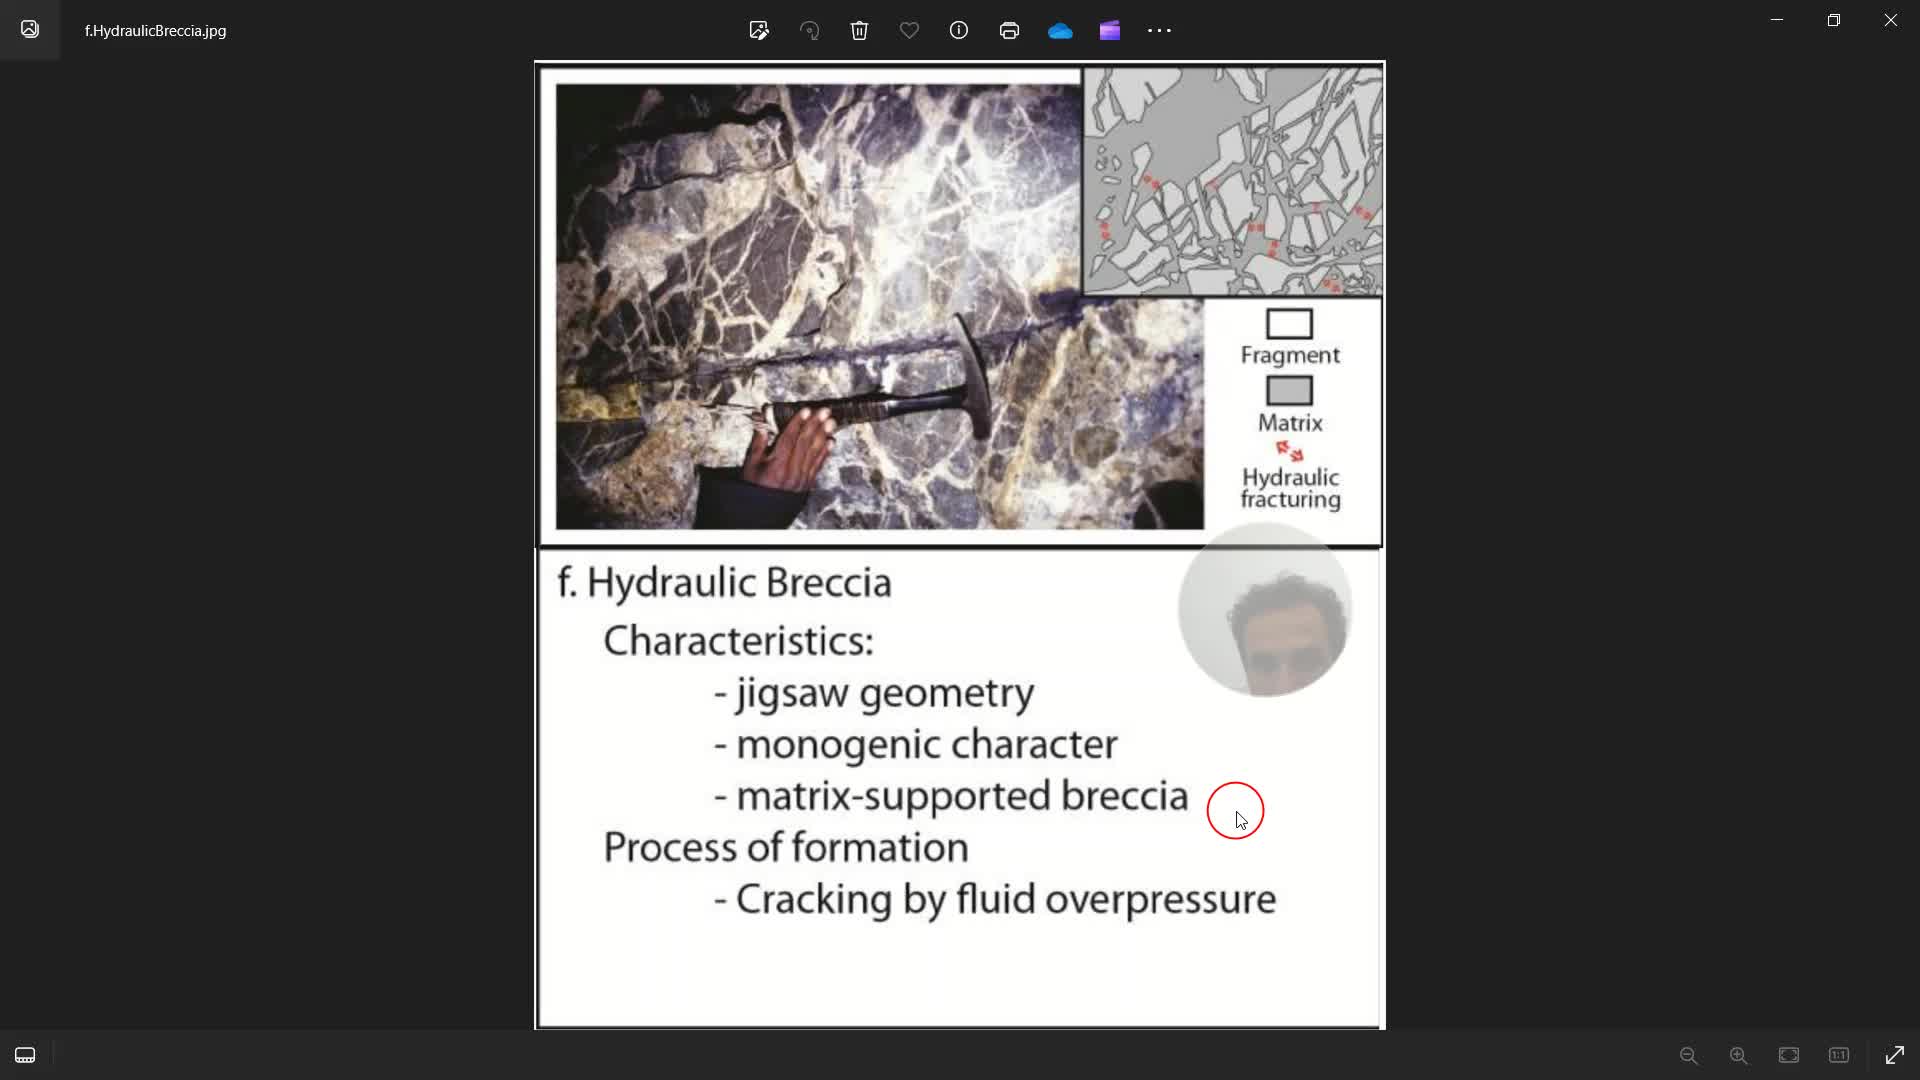Zoom in on the image
Screen dimensions: 1920x1080
tap(1739, 1055)
